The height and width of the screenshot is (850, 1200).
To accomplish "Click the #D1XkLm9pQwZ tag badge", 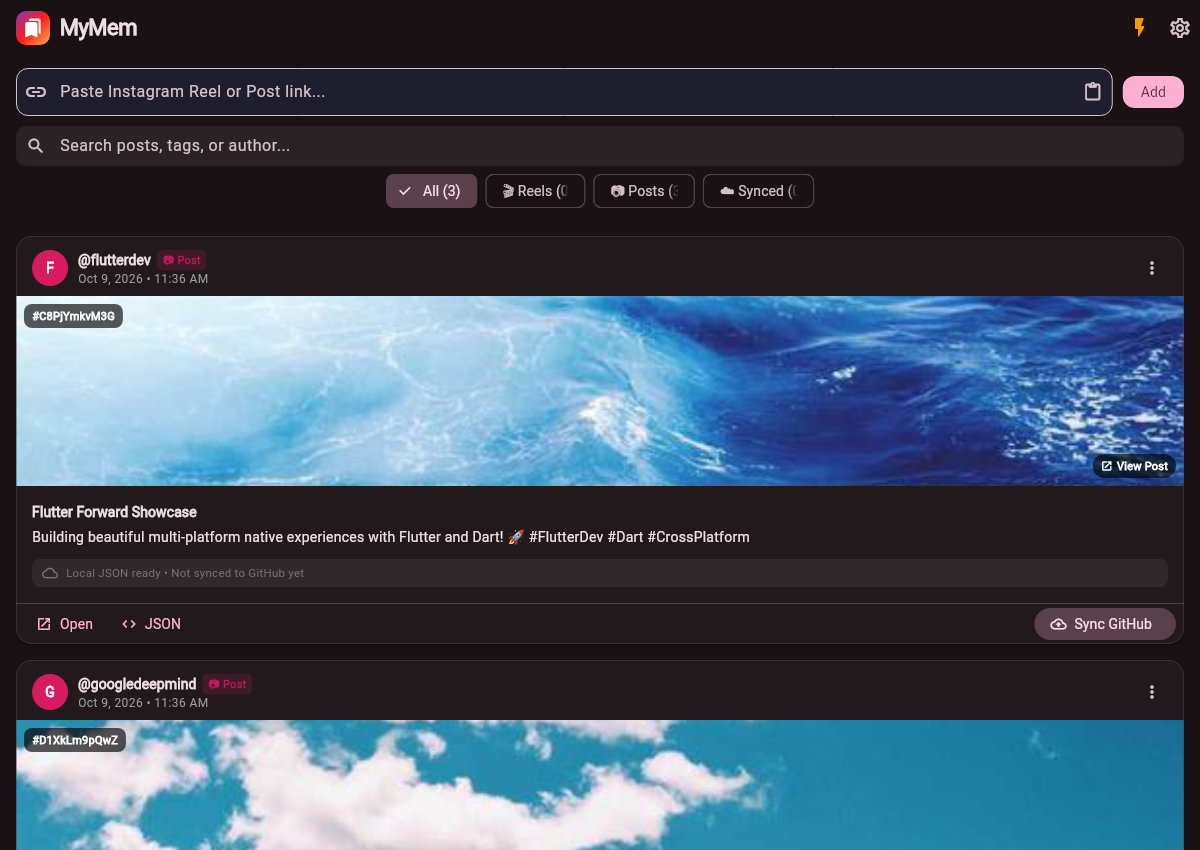I will click(x=75, y=740).
